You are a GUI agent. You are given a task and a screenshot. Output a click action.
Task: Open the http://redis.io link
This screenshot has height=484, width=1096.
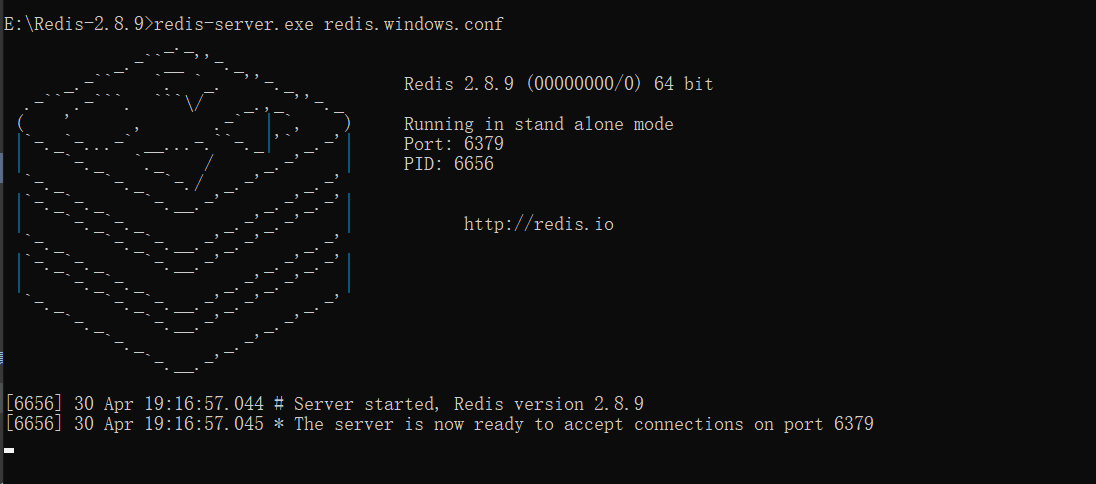point(538,224)
